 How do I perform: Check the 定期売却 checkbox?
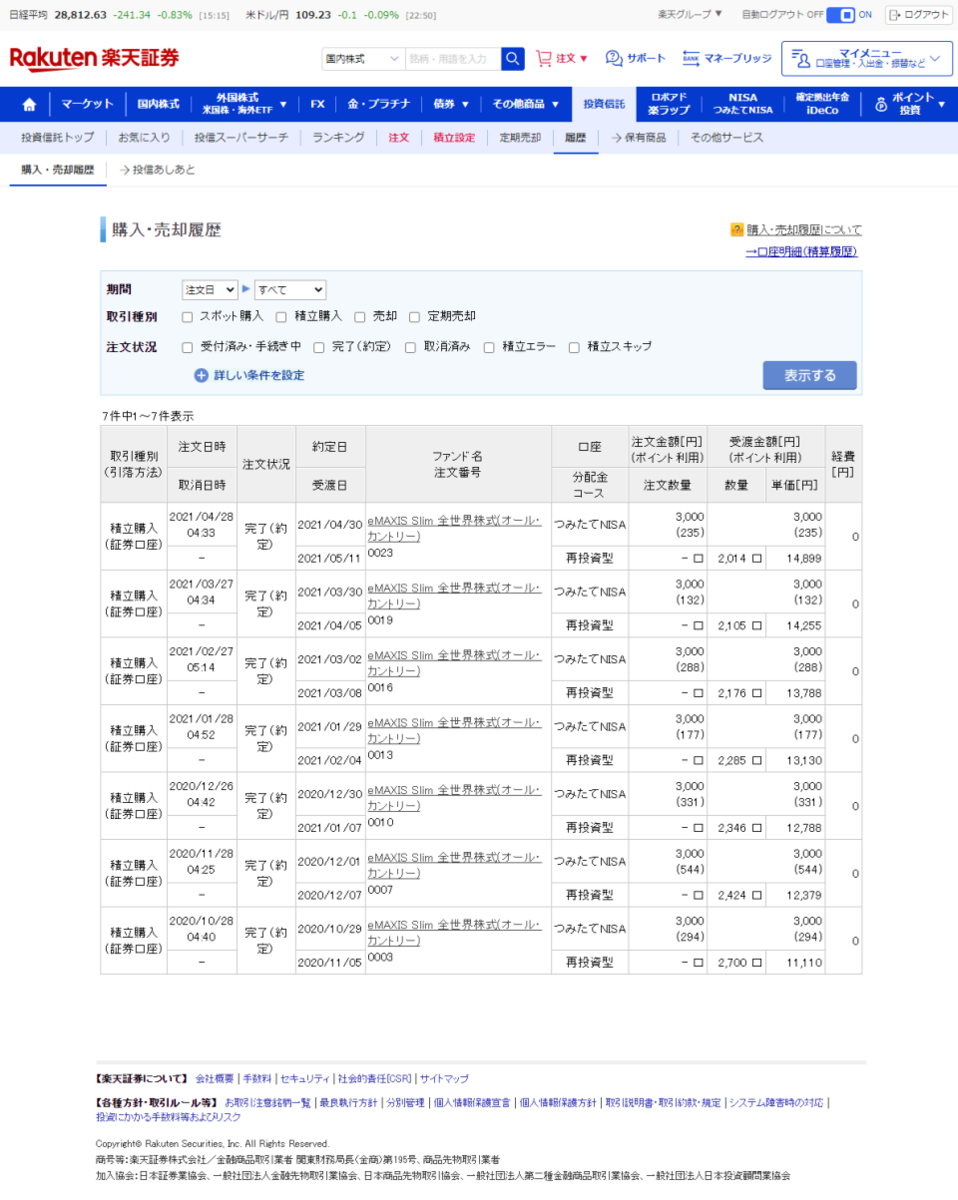click(415, 317)
